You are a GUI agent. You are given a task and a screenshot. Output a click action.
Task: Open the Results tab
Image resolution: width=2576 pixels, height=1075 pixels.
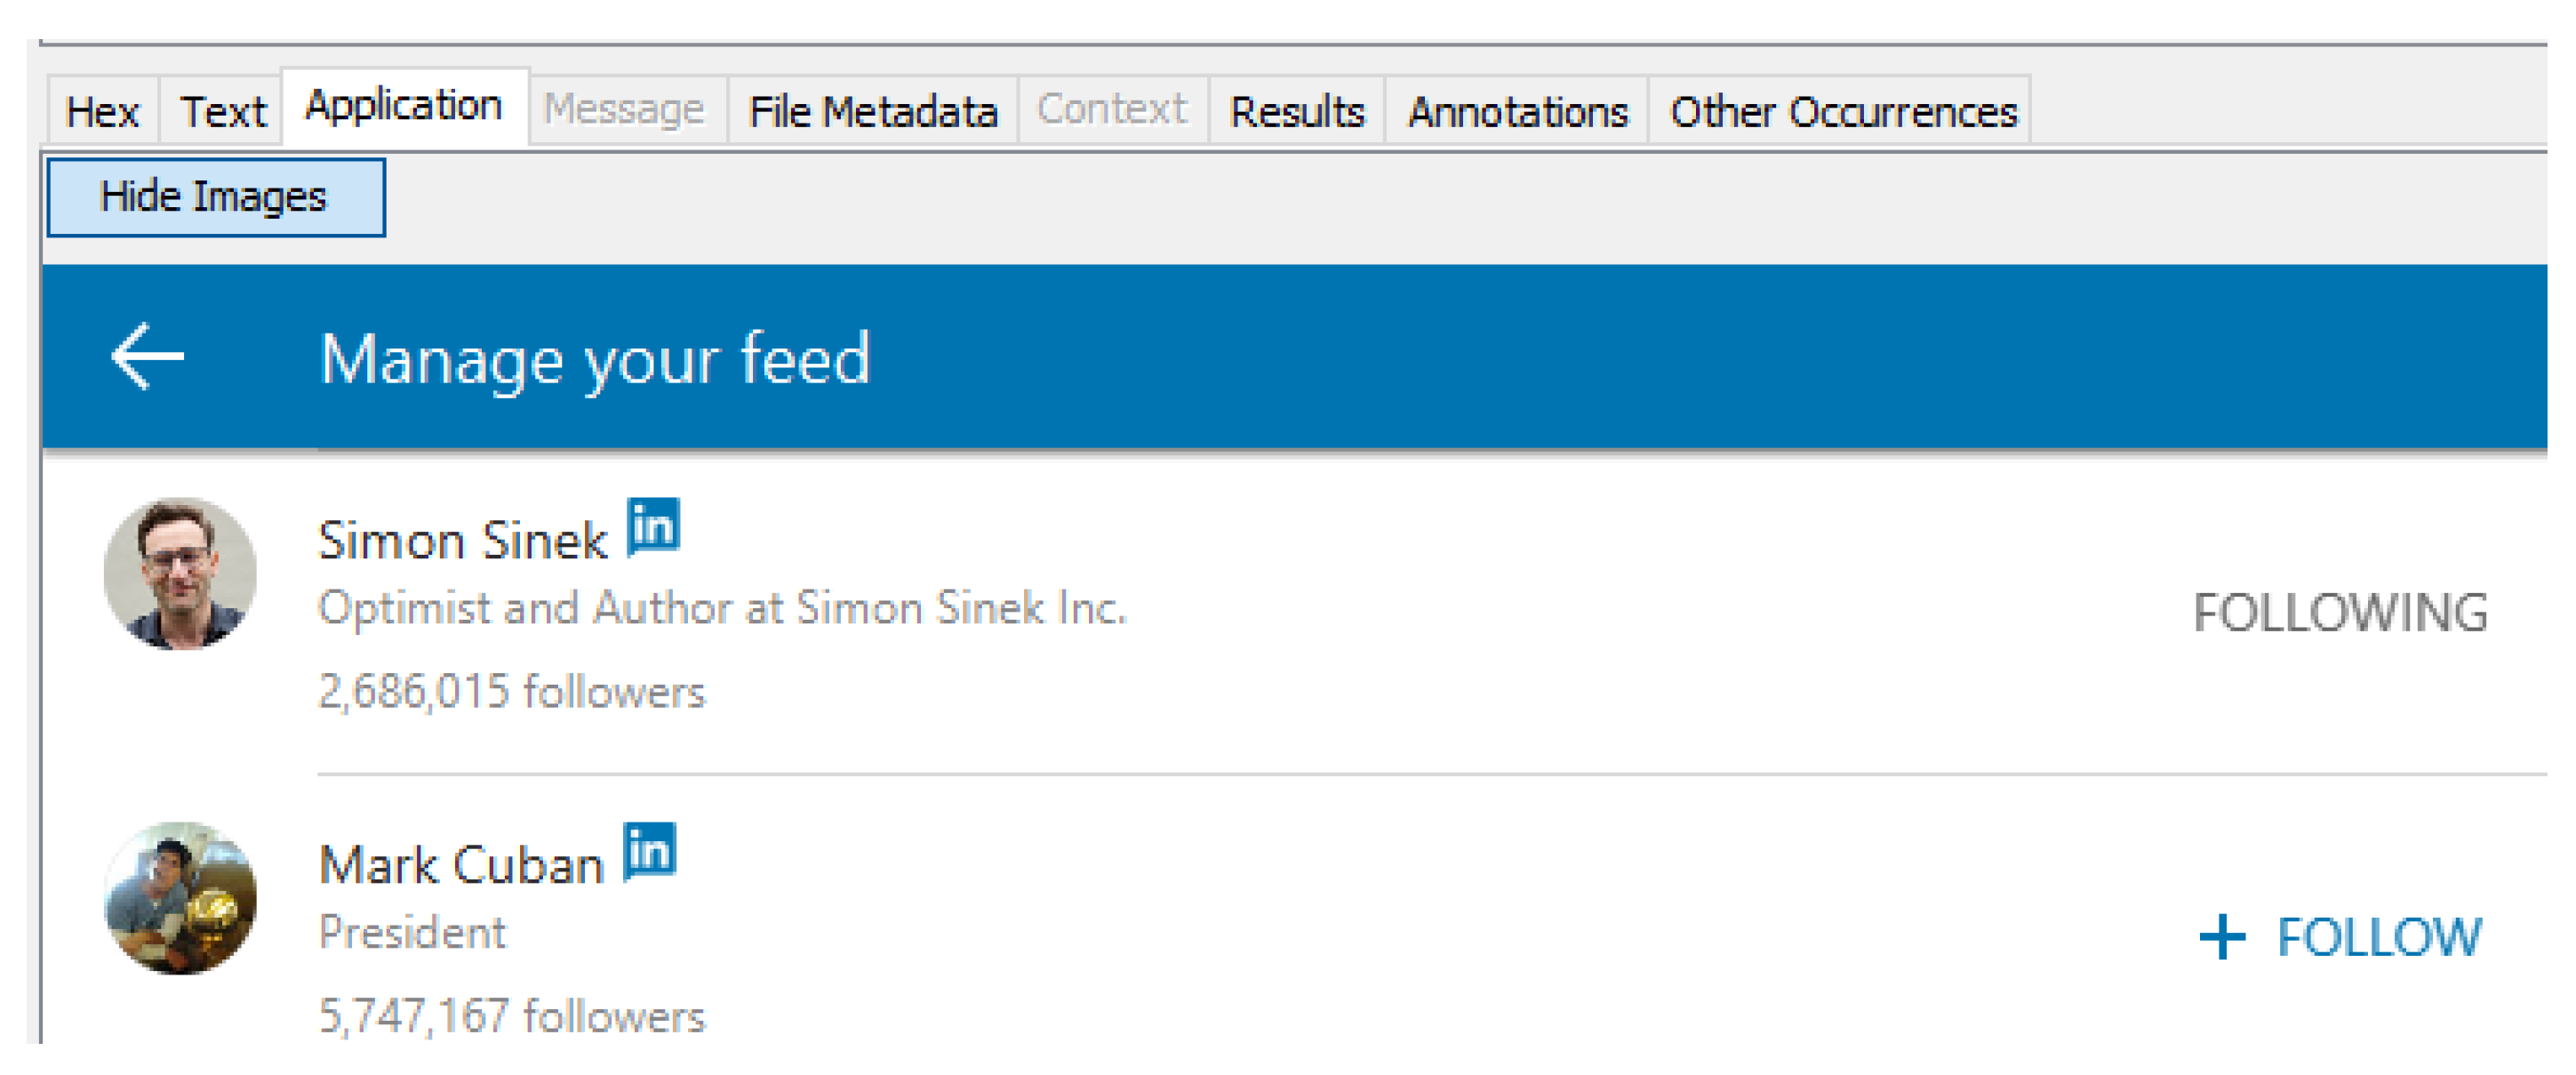click(x=1296, y=111)
